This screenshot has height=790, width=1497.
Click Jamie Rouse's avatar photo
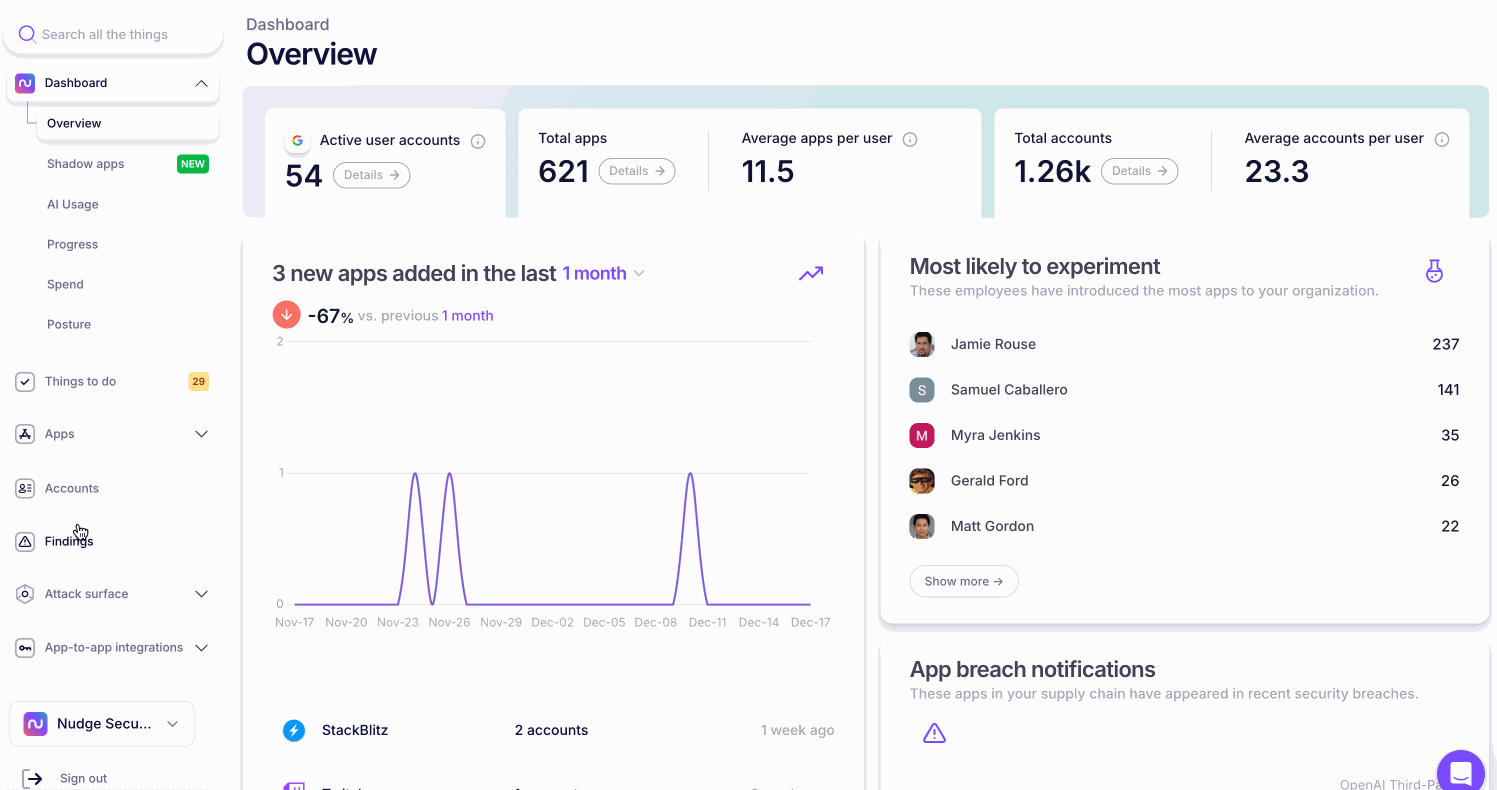click(x=922, y=344)
